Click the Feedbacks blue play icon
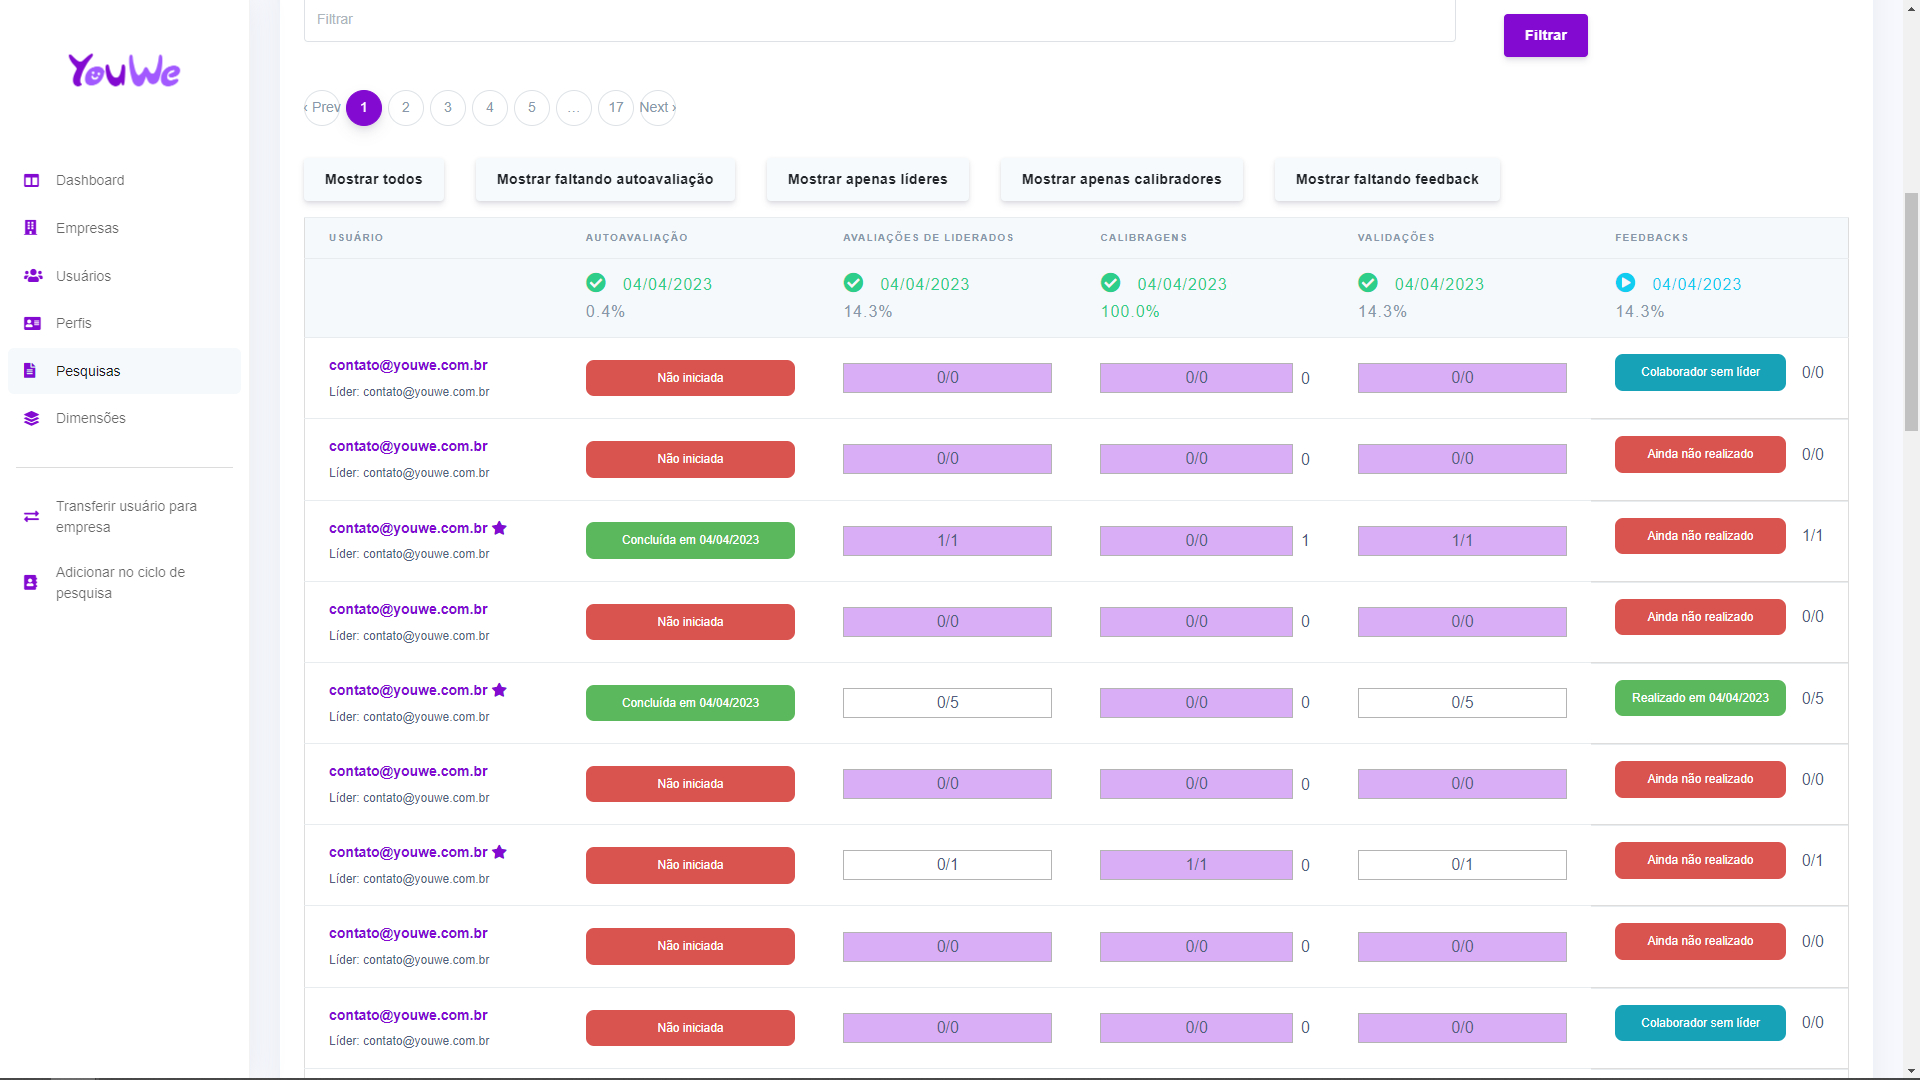Screen dimensions: 1920x1080 (x=1625, y=283)
